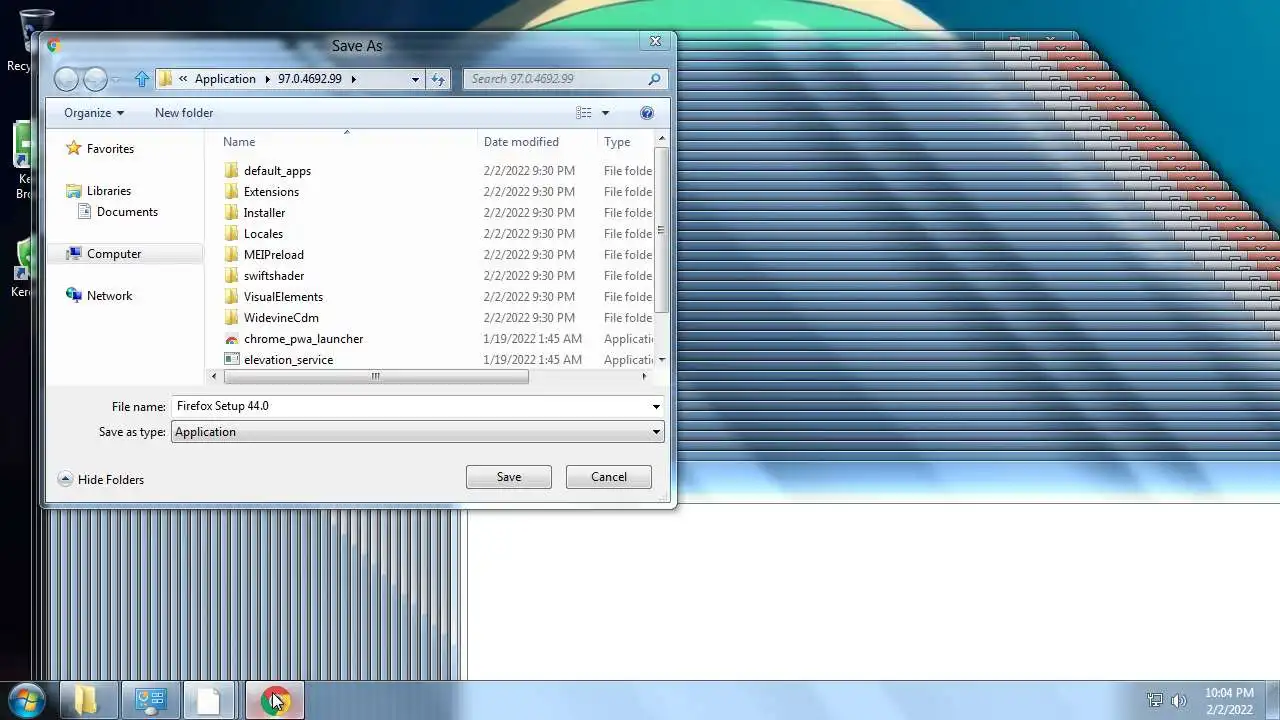This screenshot has width=1280, height=720.
Task: Click the MEIPreload folder icon
Action: tap(232, 255)
